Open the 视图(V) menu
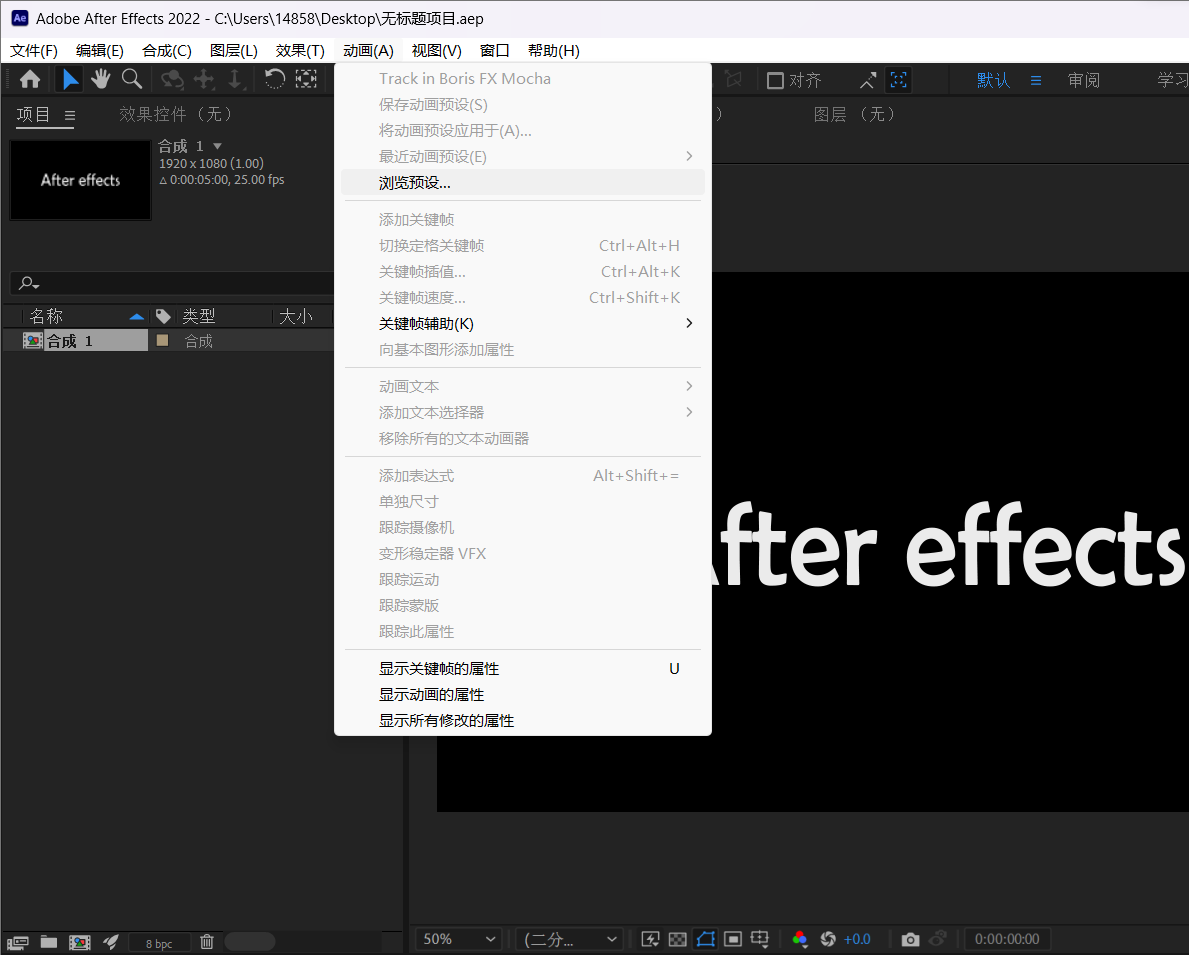Viewport: 1189px width, 955px height. point(437,51)
